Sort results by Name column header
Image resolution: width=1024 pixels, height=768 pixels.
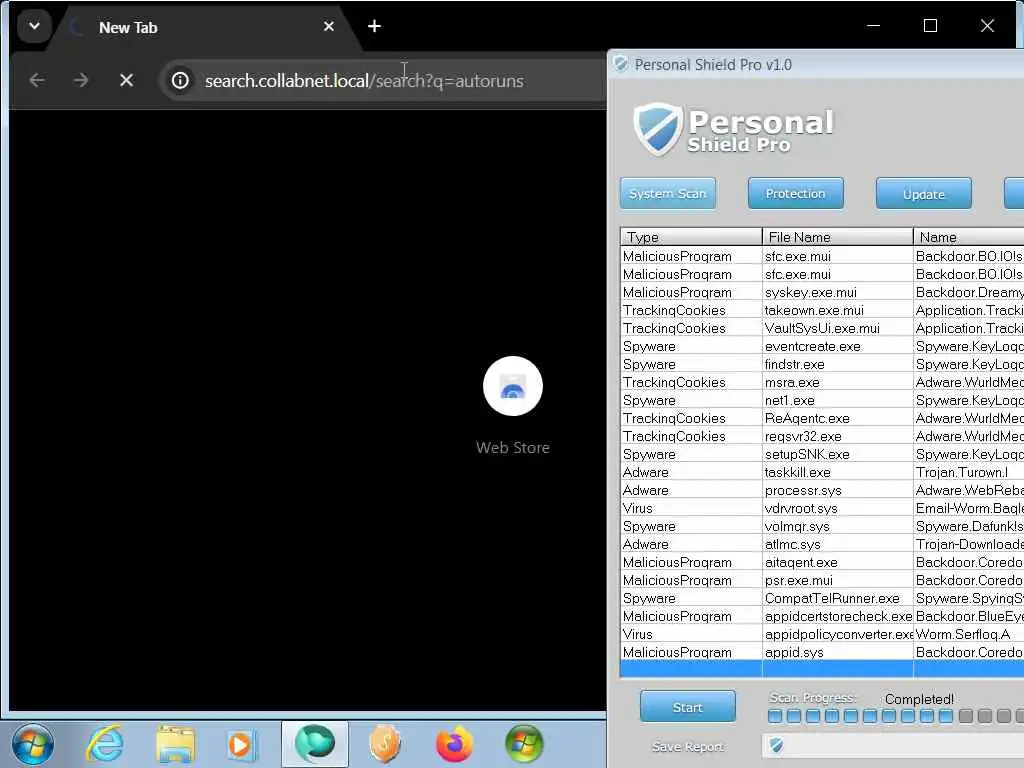pos(969,237)
